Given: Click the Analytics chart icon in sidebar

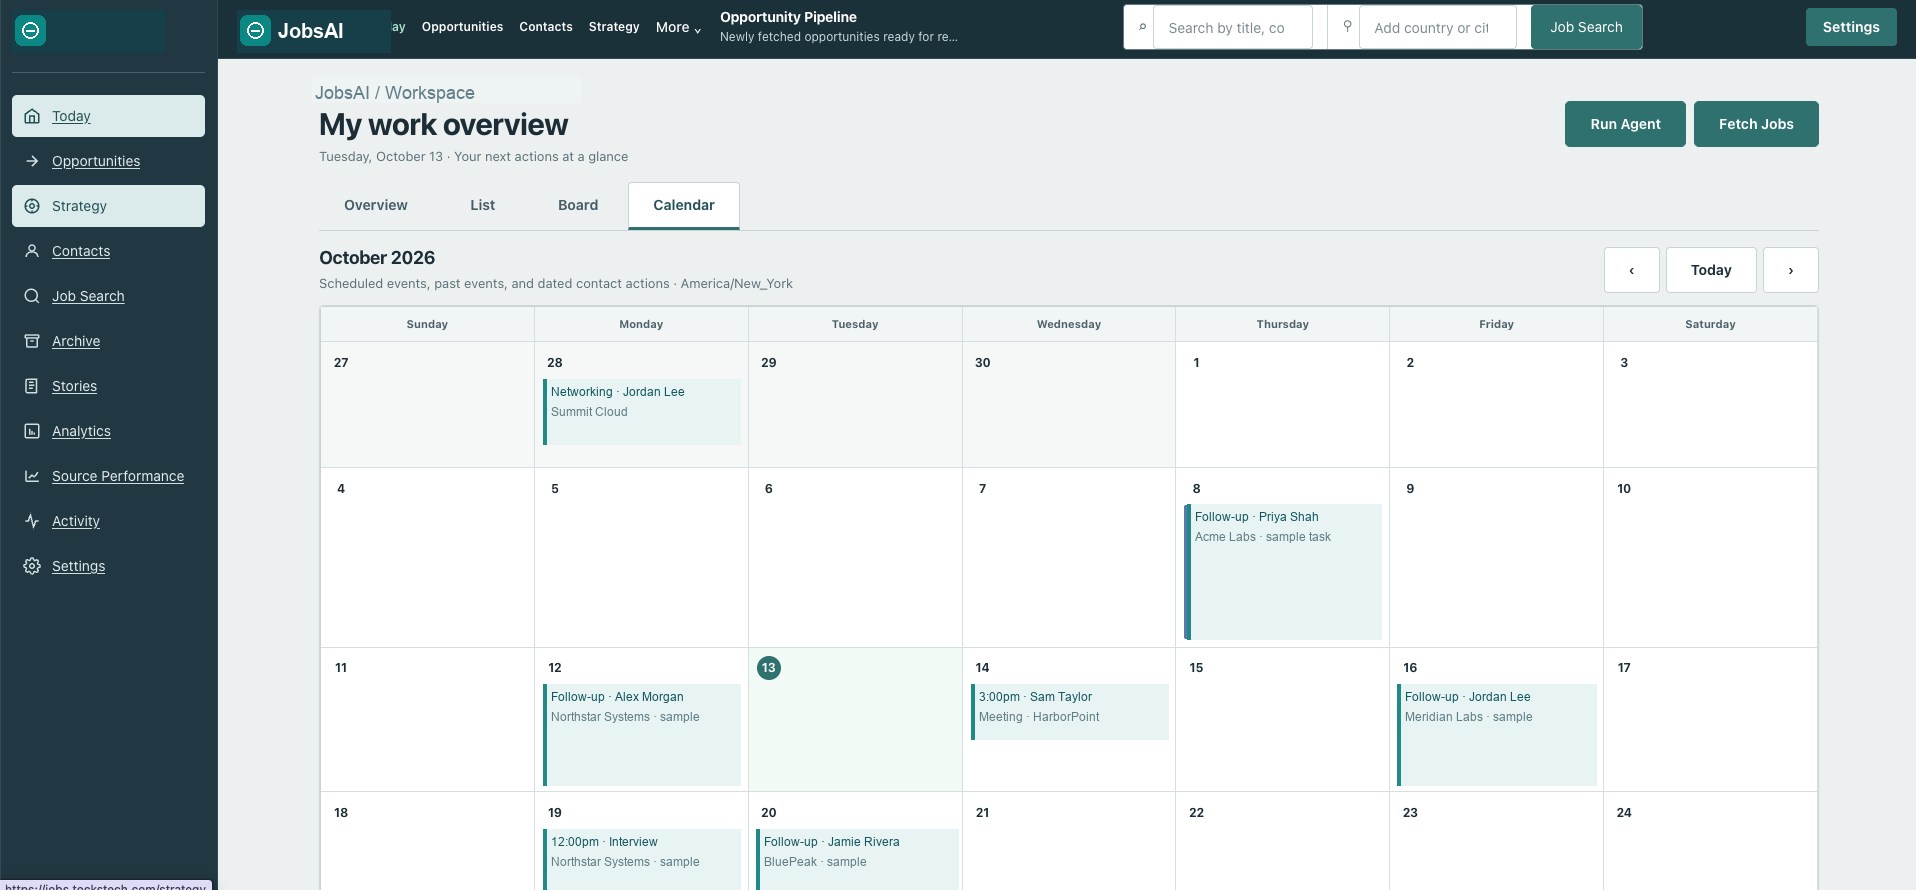Looking at the screenshot, I should tap(32, 431).
